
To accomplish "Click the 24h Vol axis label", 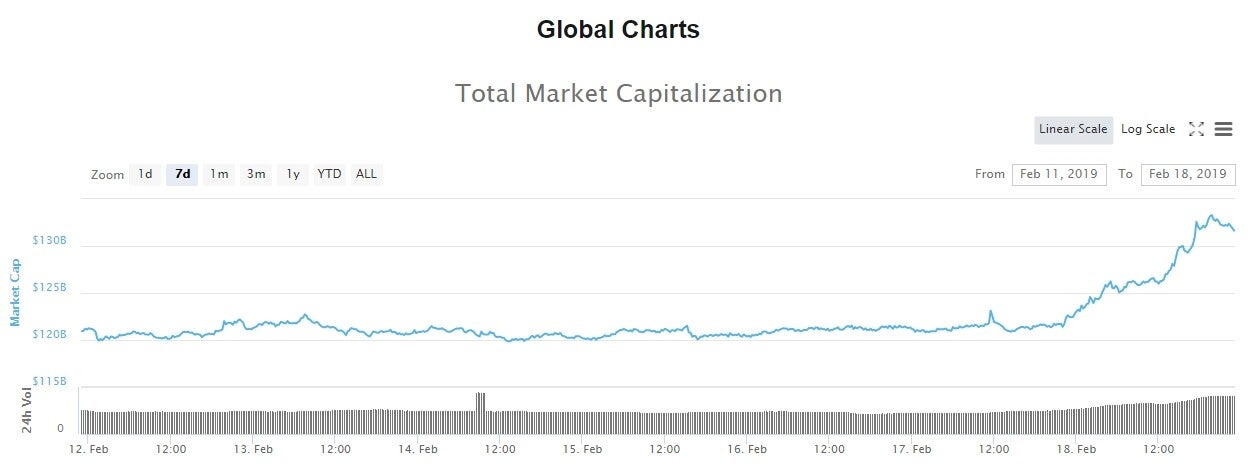I will tap(28, 410).
